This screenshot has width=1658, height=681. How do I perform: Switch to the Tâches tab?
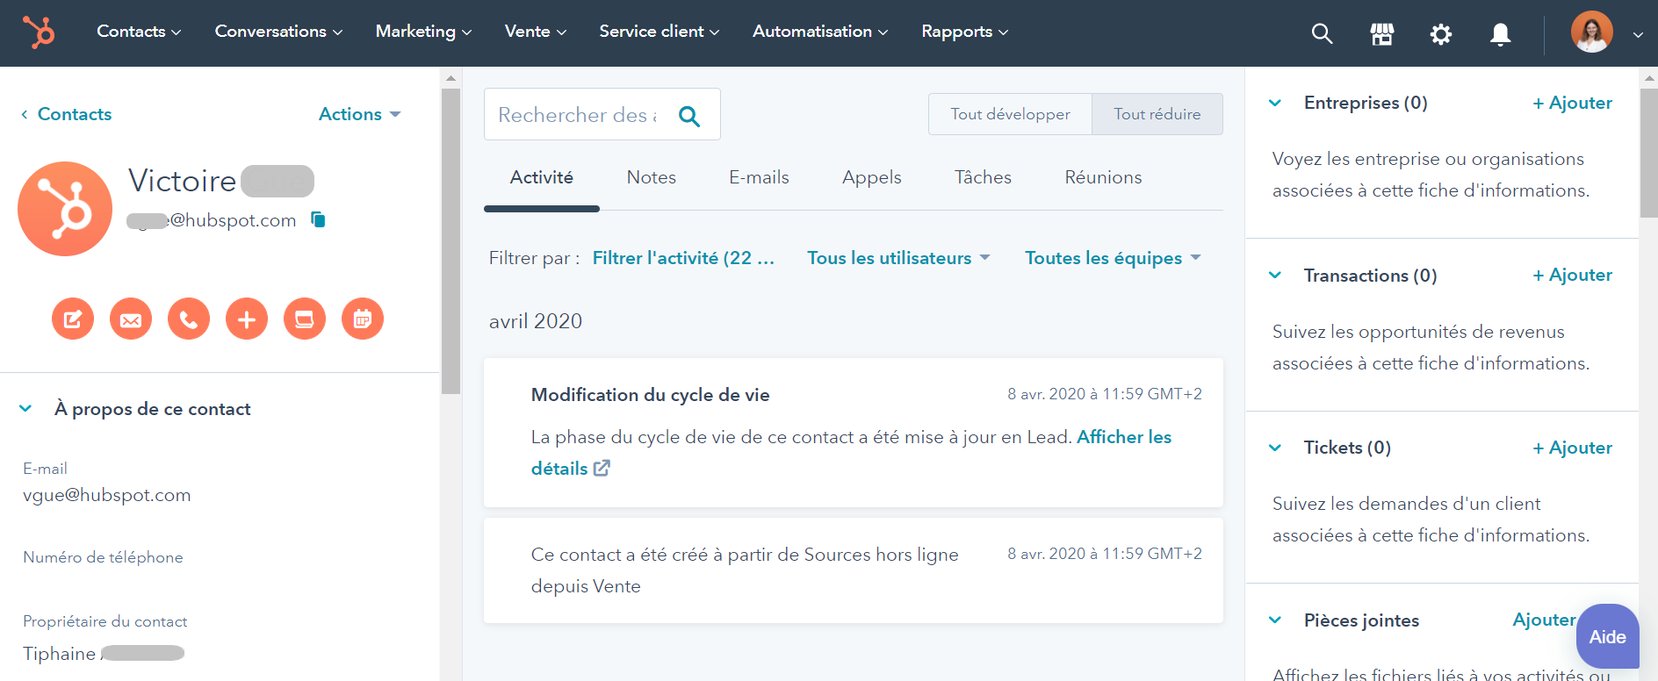983,177
